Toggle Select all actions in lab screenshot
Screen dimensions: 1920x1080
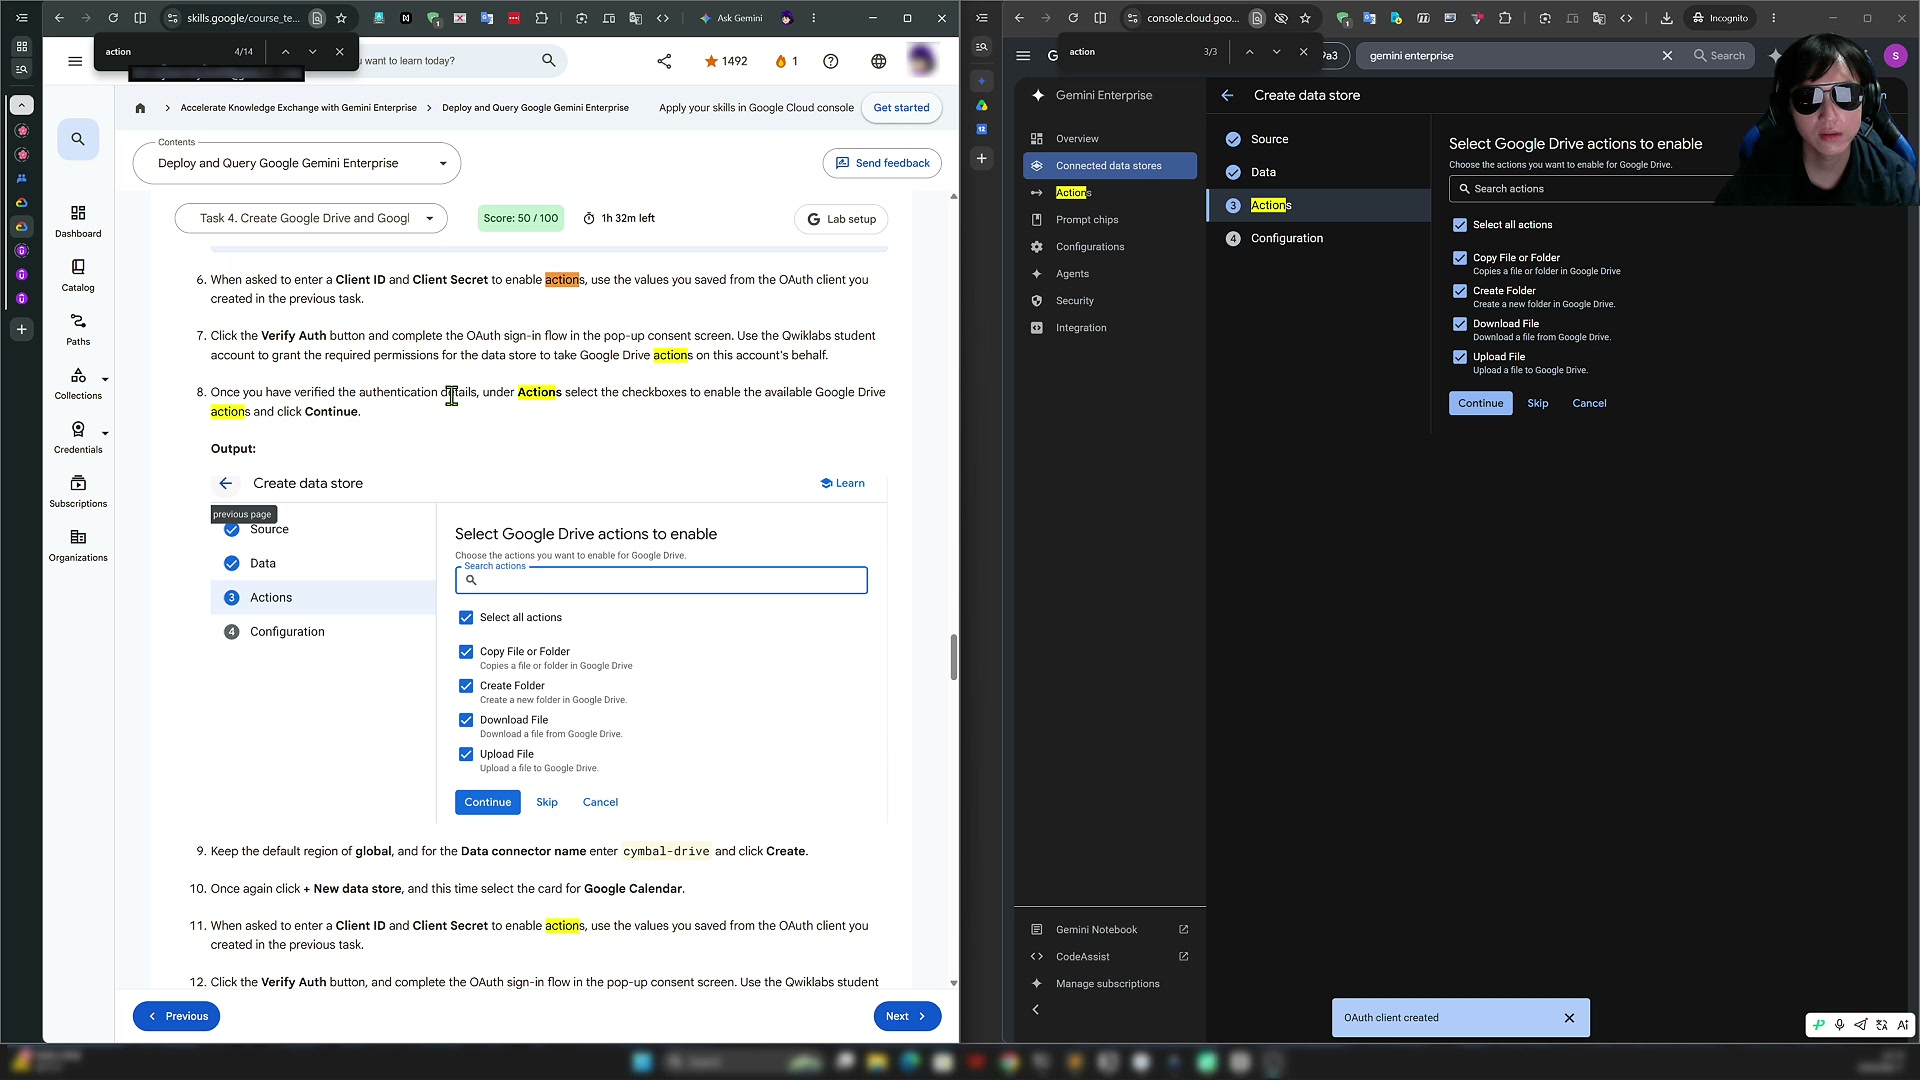[x=466, y=618]
